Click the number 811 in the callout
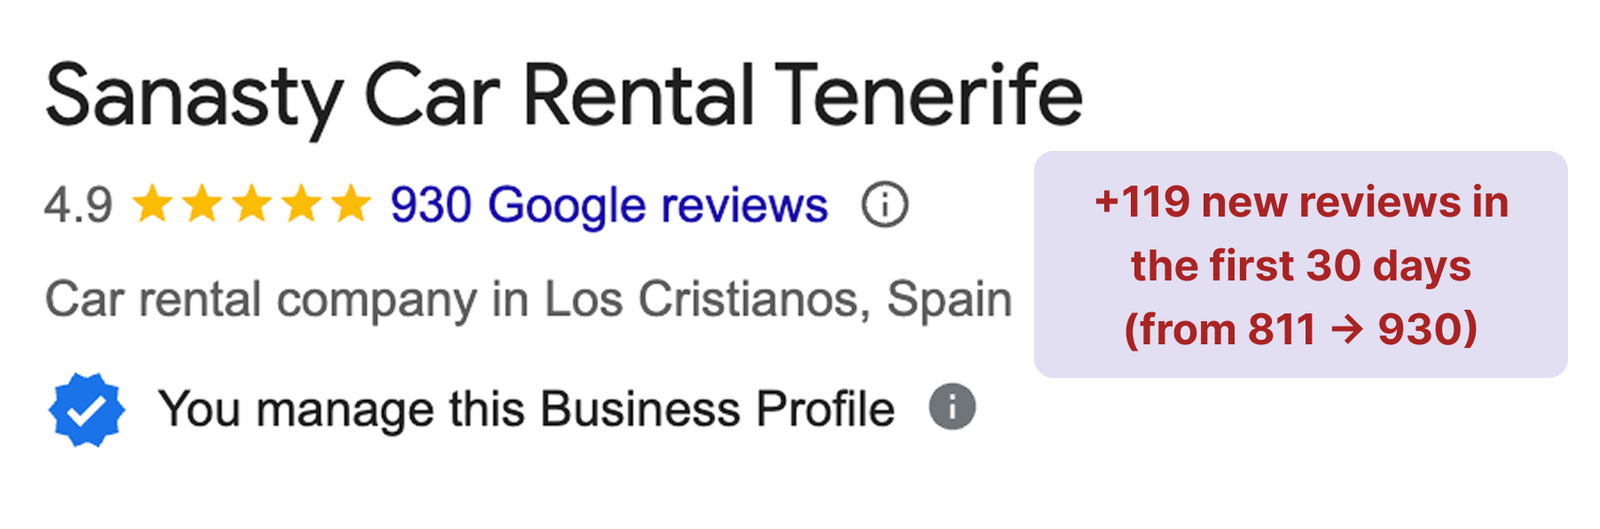1600x529 pixels. pos(1281,330)
